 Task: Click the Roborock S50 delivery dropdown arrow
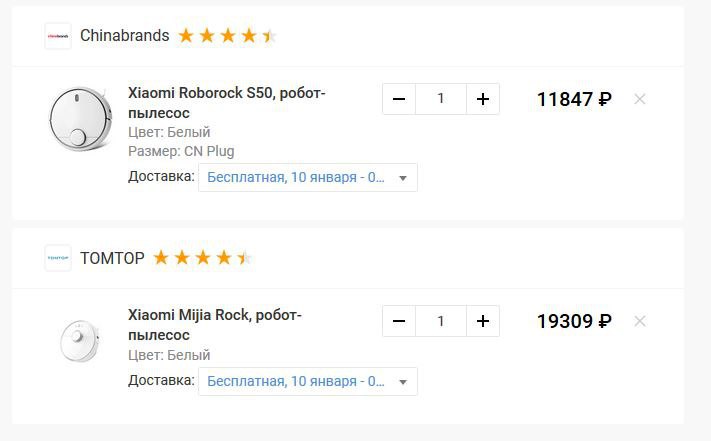[x=403, y=178]
